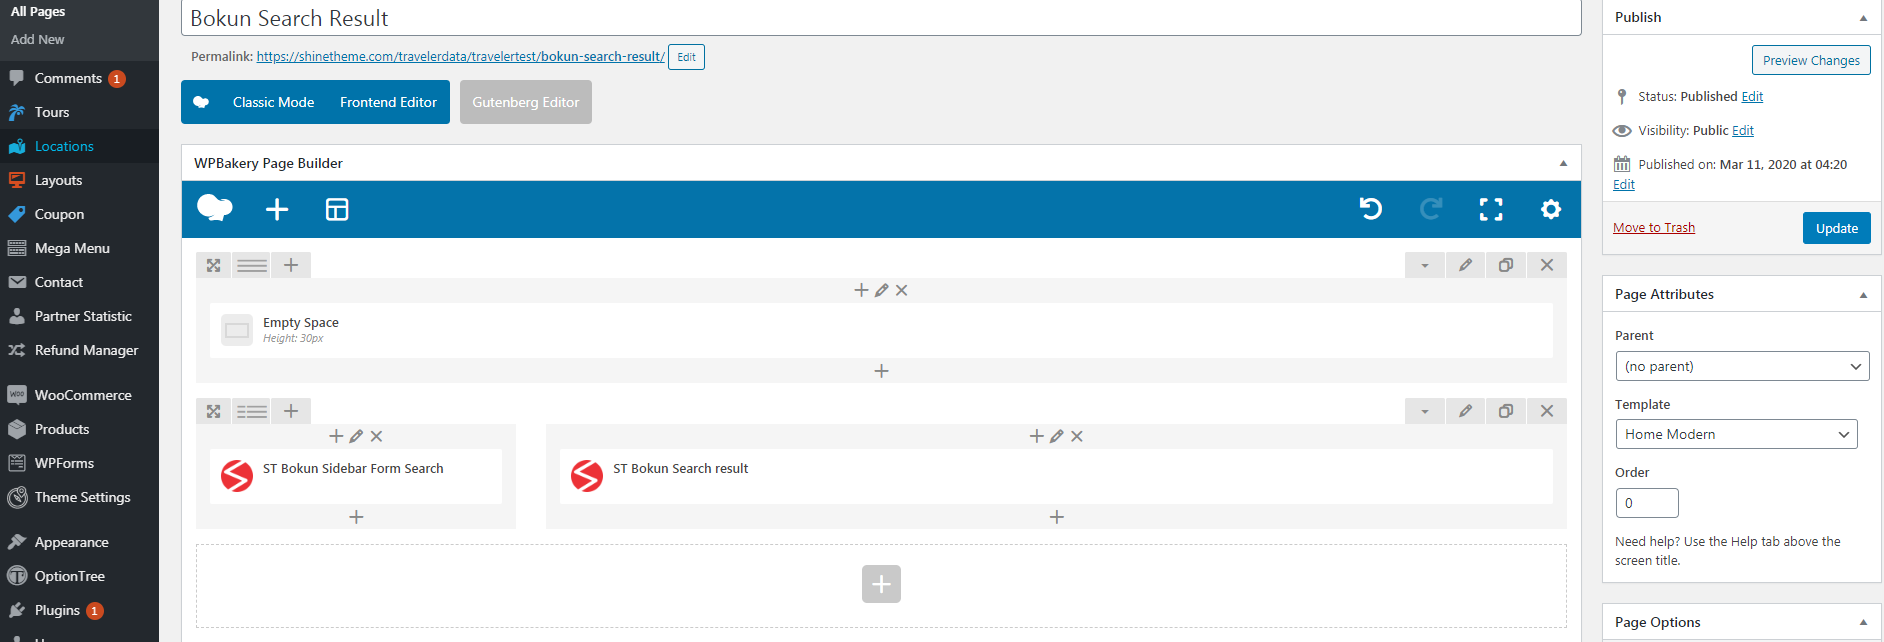Open the Templates icon in WPBakery toolbar
Image resolution: width=1884 pixels, height=642 pixels.
pyautogui.click(x=337, y=209)
